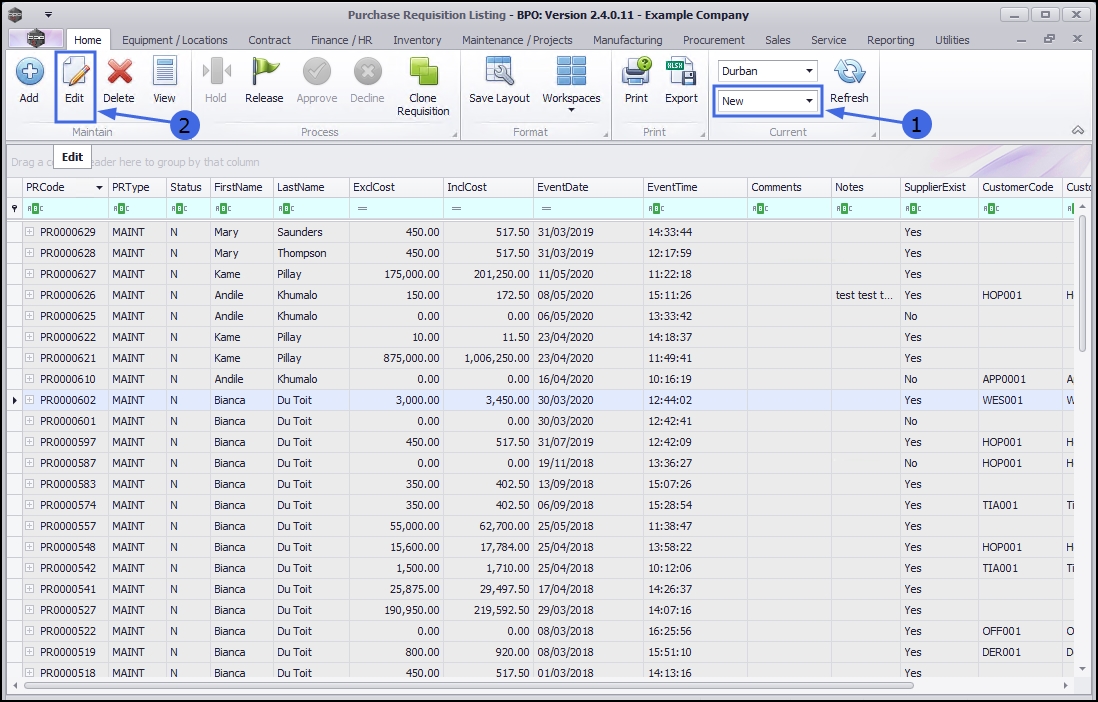Click the Clone Requisition icon

pos(423,73)
